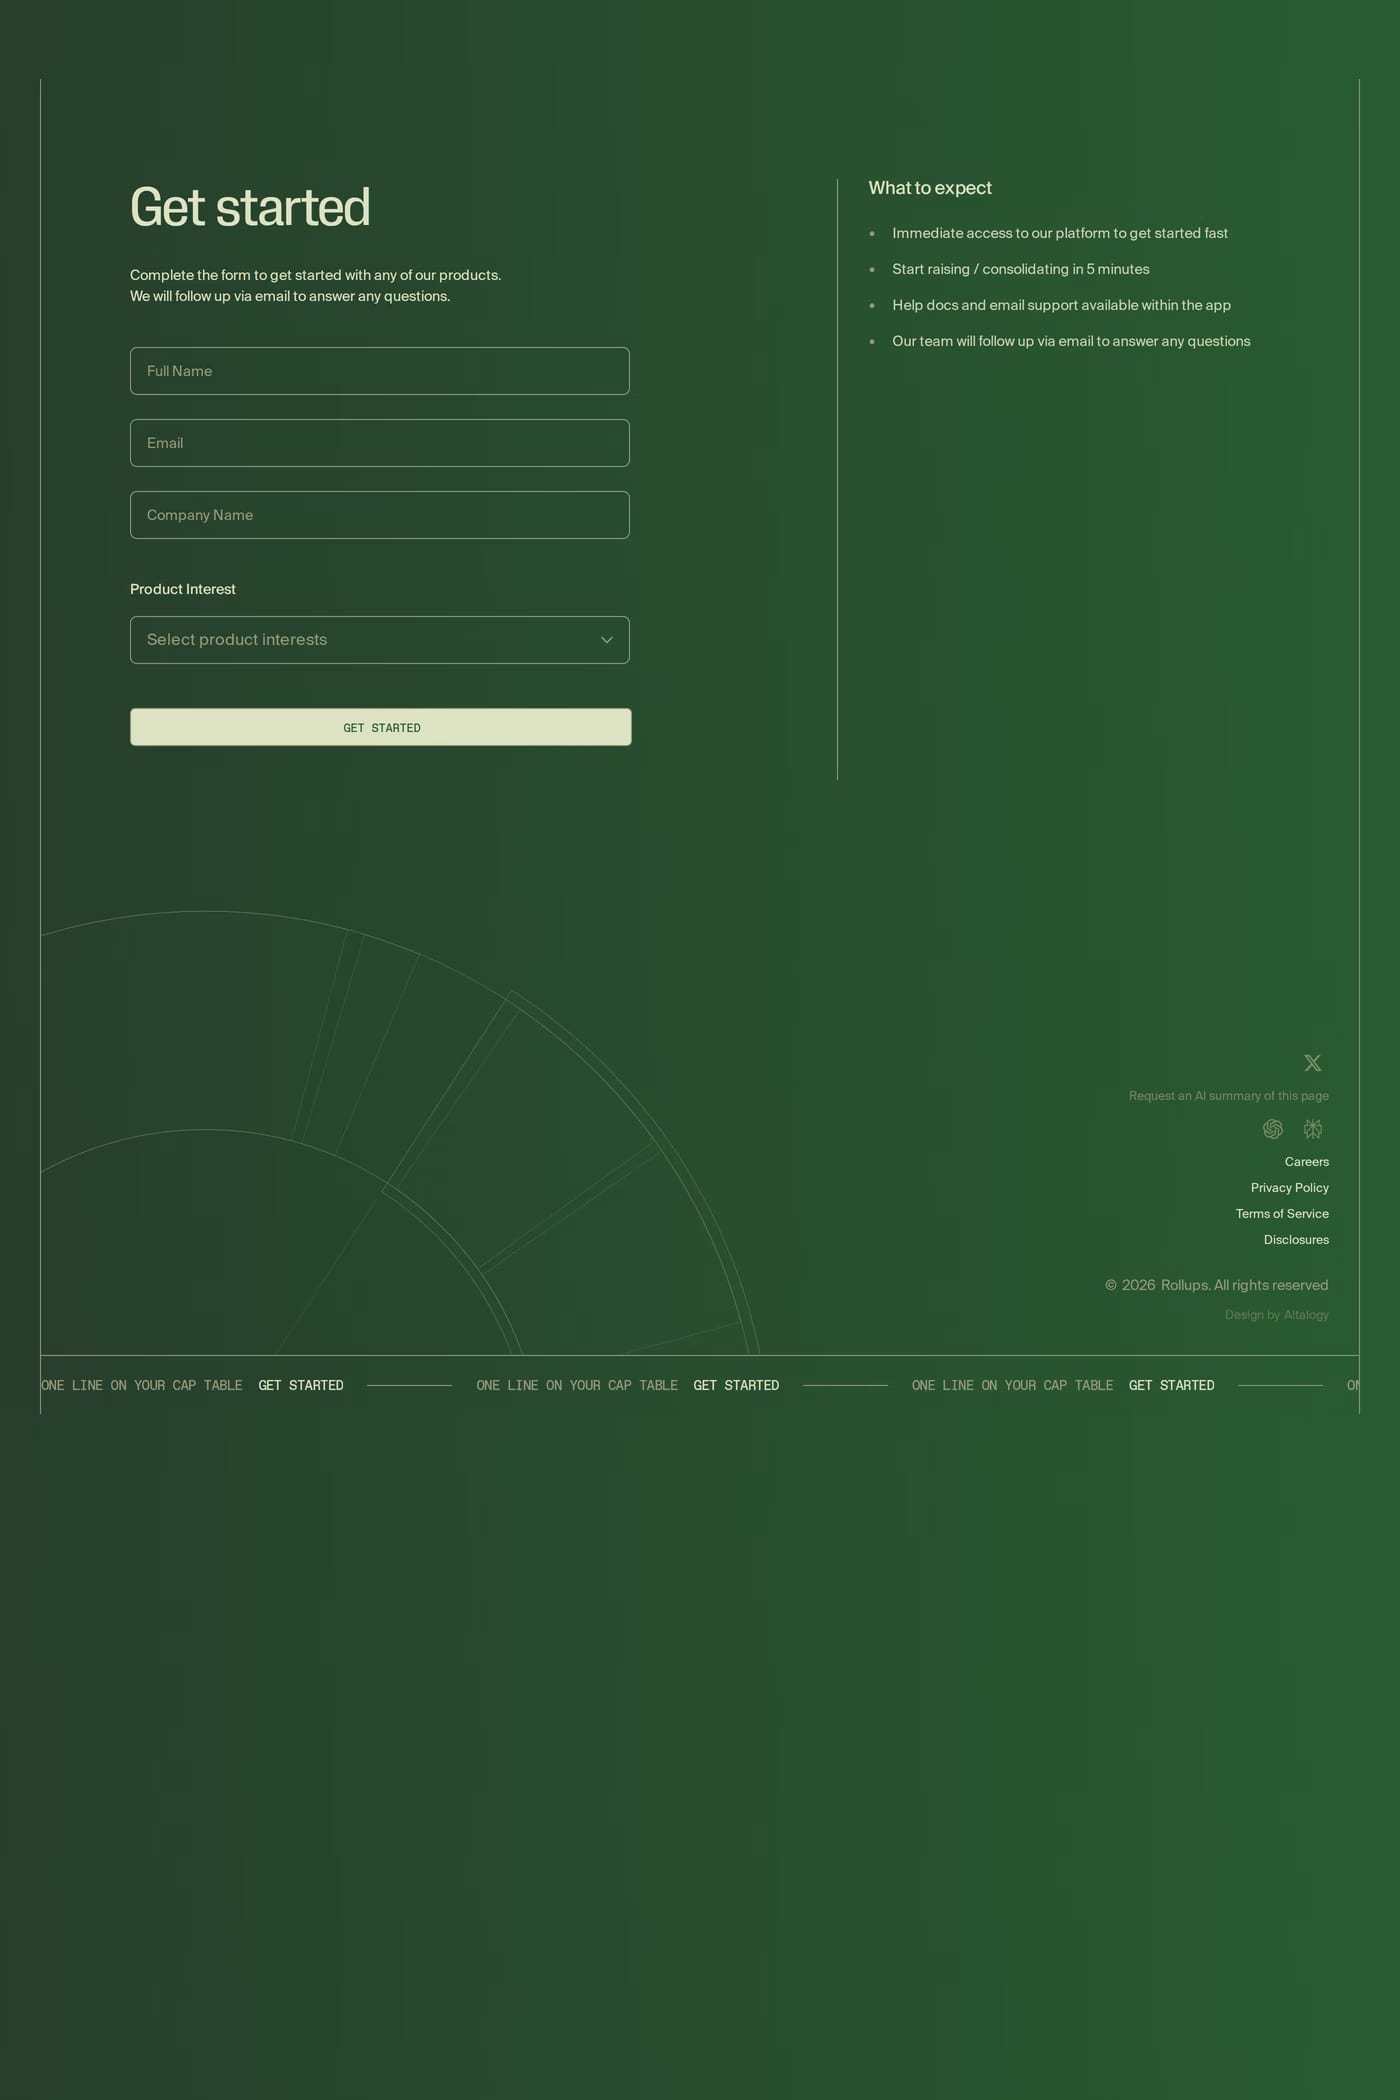Click 'Help docs and email support' bullet
Viewport: 1400px width, 2100px height.
click(x=1061, y=305)
